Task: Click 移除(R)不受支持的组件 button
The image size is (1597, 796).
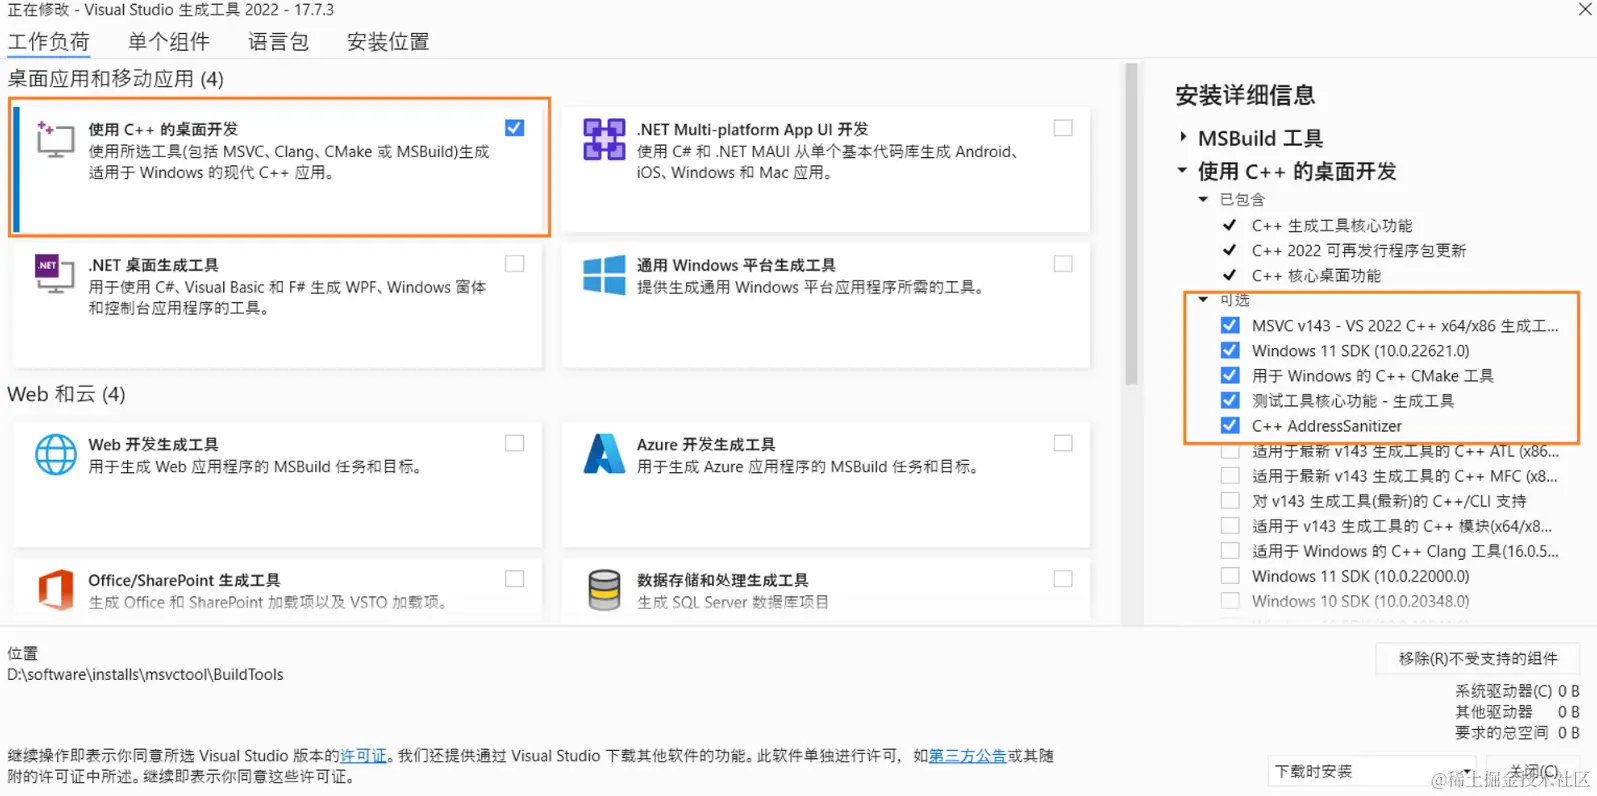Action: pos(1478,658)
